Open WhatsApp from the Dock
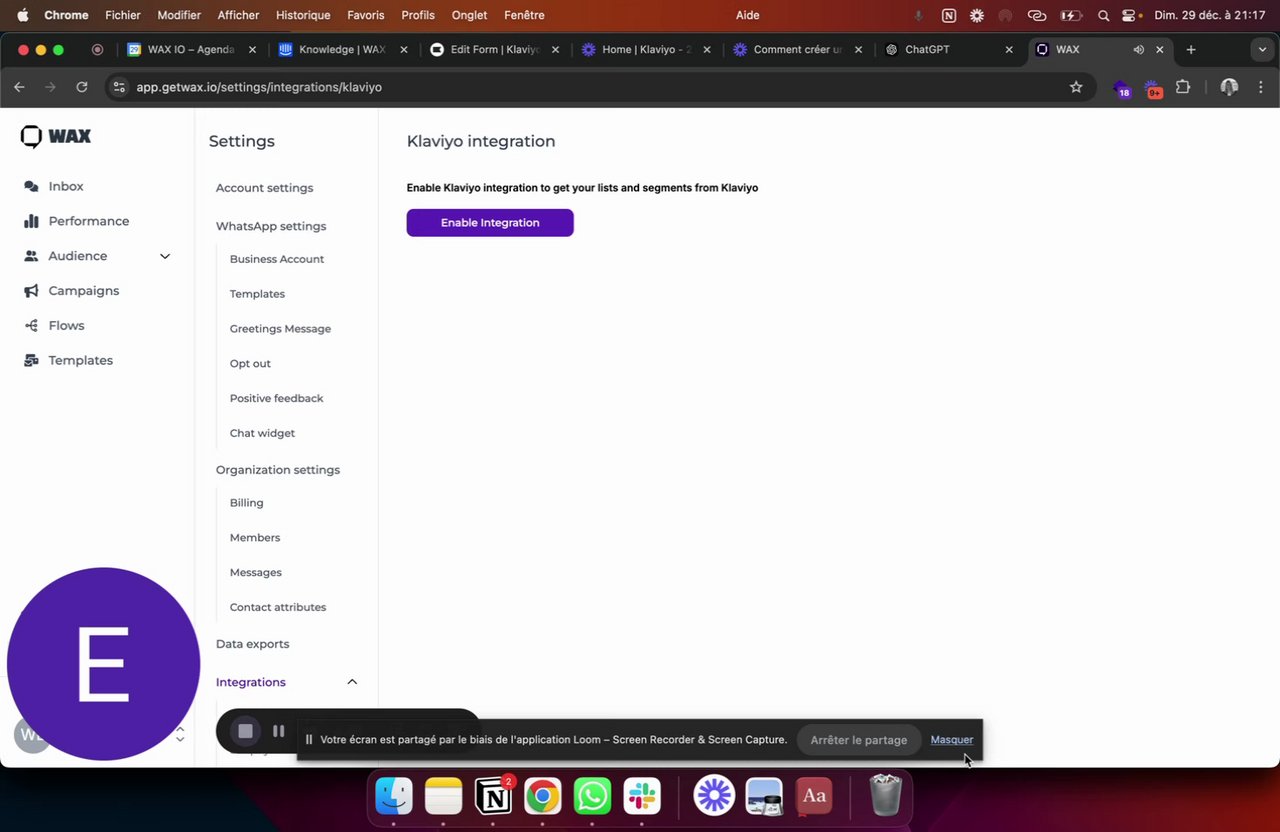 point(592,796)
